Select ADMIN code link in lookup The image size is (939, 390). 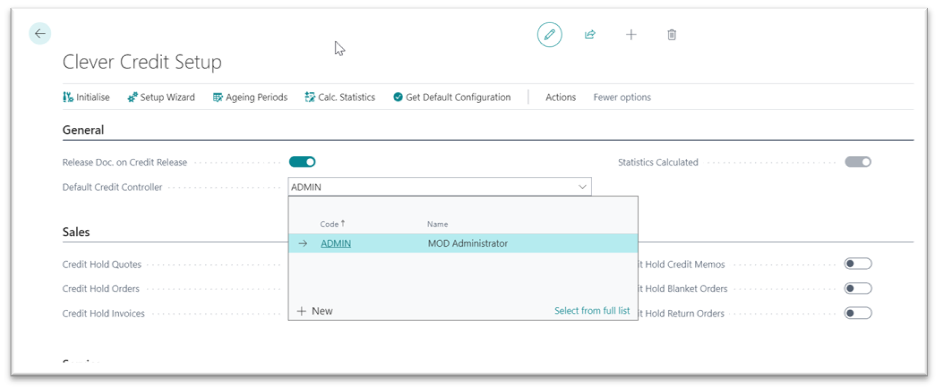coord(336,243)
